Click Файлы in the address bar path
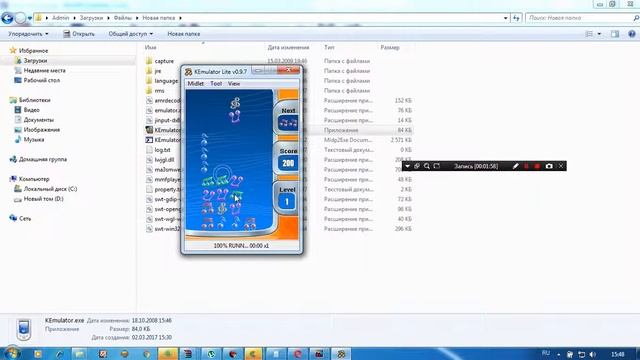This screenshot has height=360, width=640. (122, 18)
